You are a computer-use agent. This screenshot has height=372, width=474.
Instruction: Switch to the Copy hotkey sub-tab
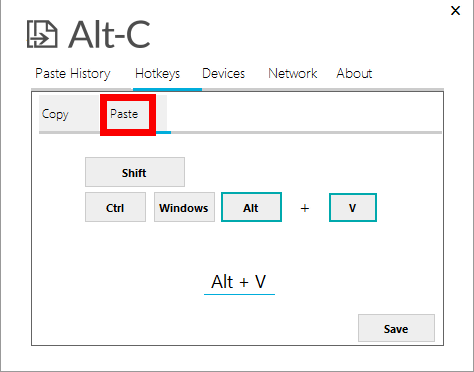click(x=55, y=114)
